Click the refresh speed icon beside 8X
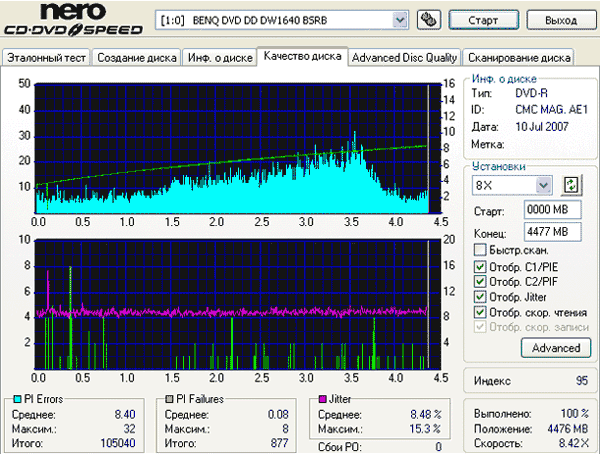The width and height of the screenshot is (600, 454). point(571,185)
